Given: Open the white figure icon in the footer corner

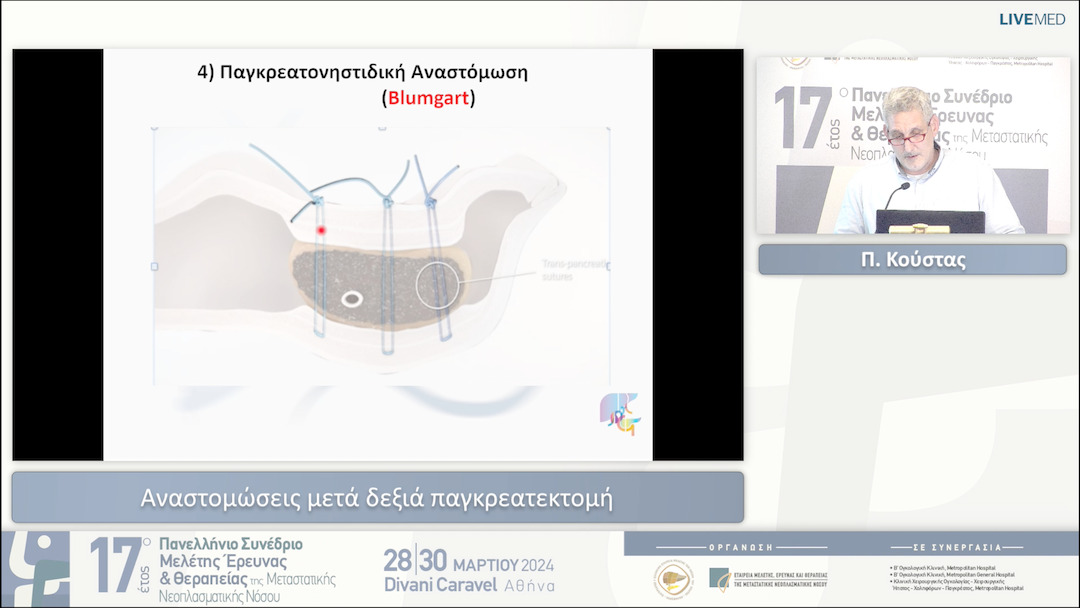Looking at the screenshot, I should [40, 567].
